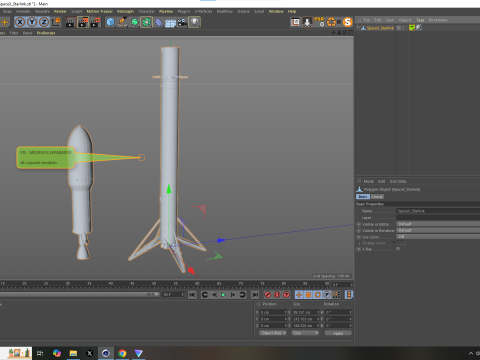This screenshot has height=360, width=480.
Task: Click the red-frame render region icon
Action: pos(295,22)
